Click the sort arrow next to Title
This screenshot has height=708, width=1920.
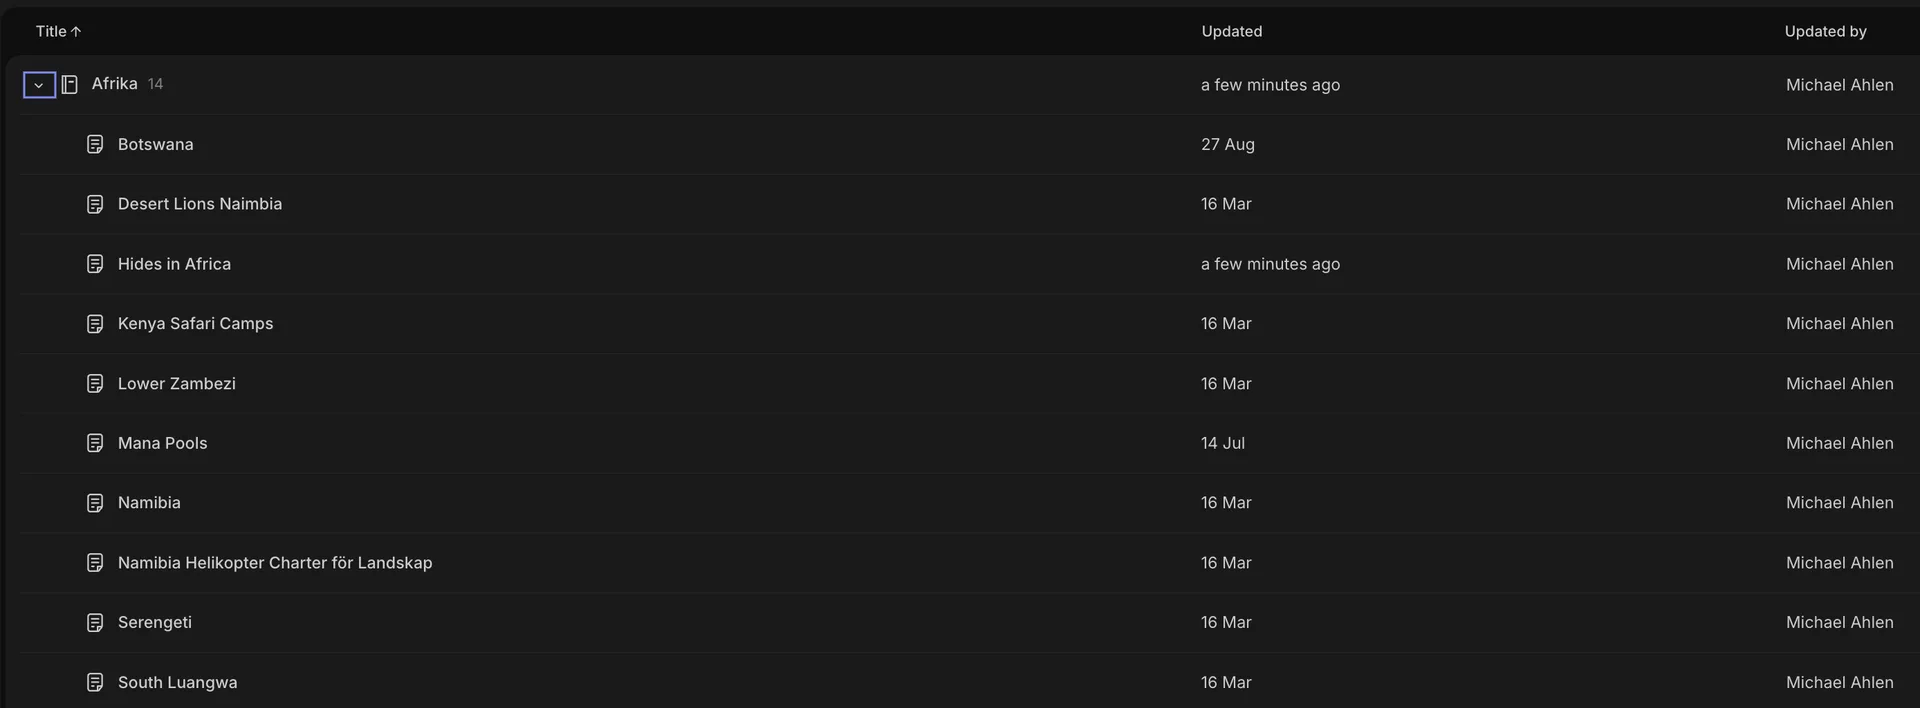(x=76, y=31)
